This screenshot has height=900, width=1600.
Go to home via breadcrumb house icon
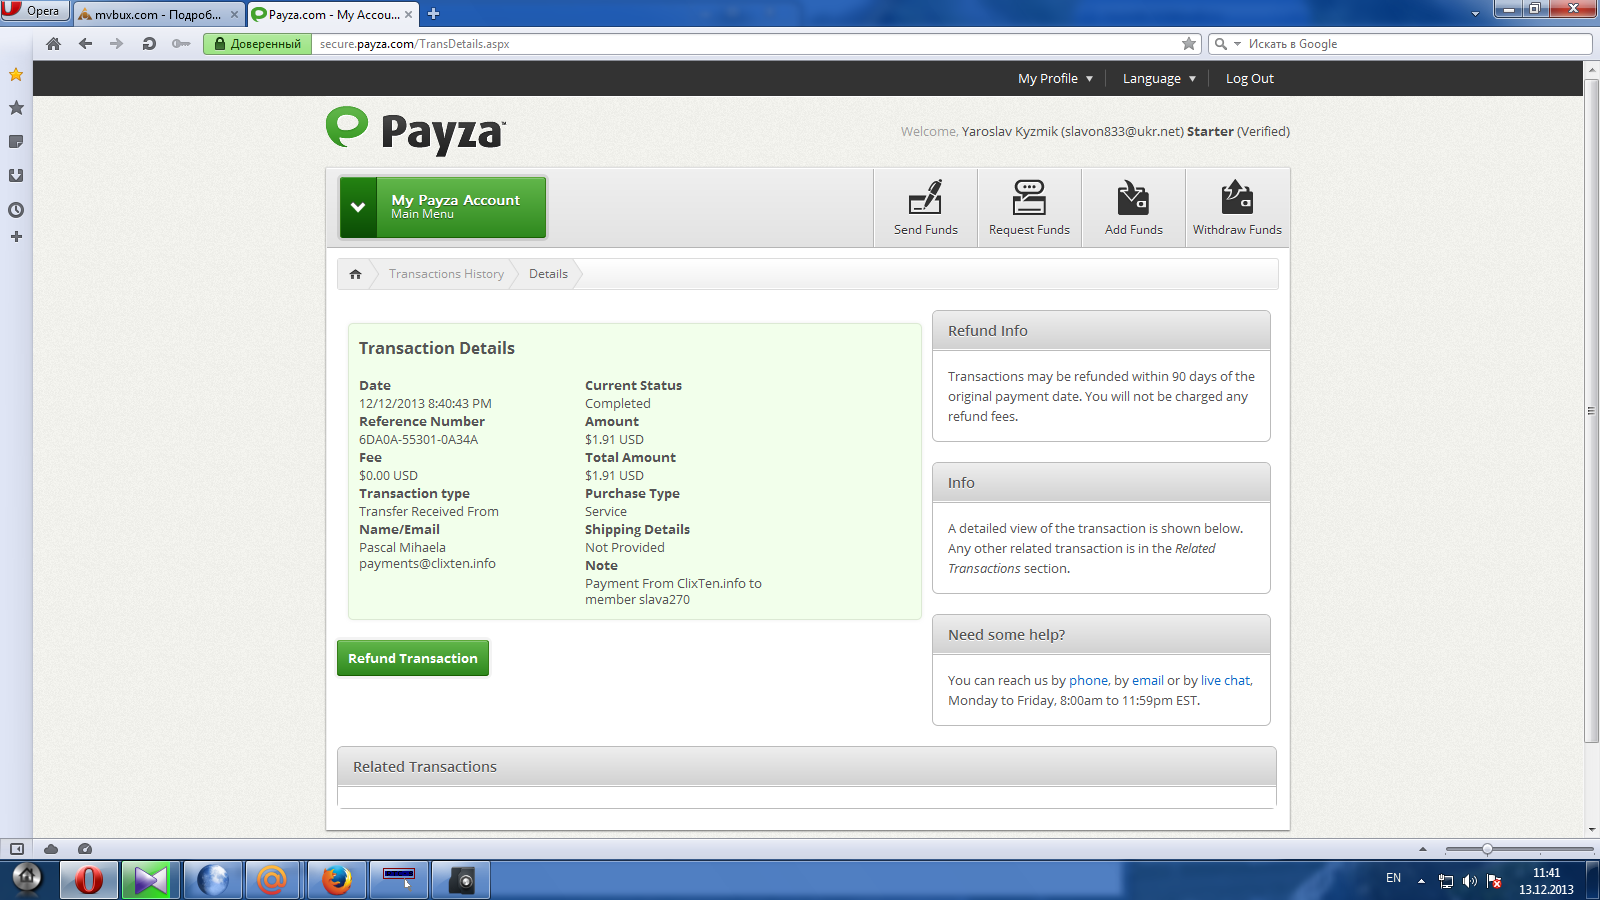[355, 274]
